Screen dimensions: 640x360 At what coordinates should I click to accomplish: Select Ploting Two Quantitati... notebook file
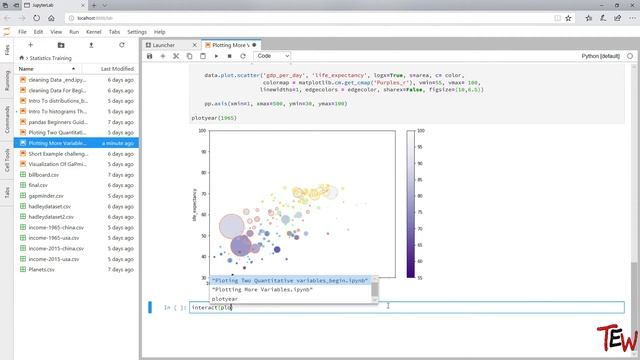(76, 133)
